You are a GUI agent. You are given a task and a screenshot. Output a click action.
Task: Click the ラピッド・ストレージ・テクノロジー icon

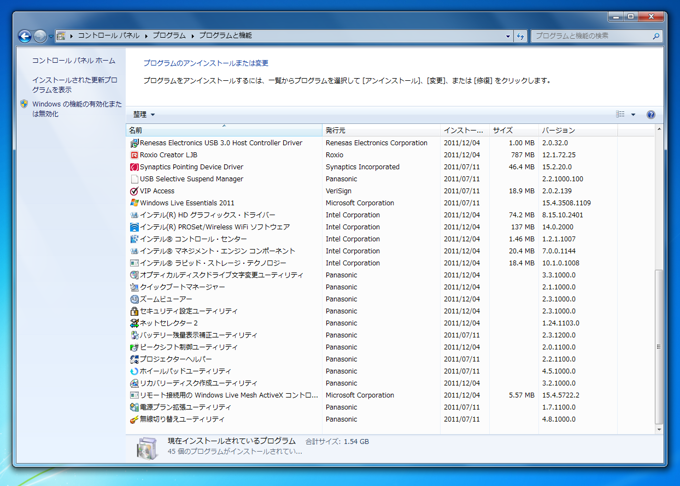[x=134, y=263]
